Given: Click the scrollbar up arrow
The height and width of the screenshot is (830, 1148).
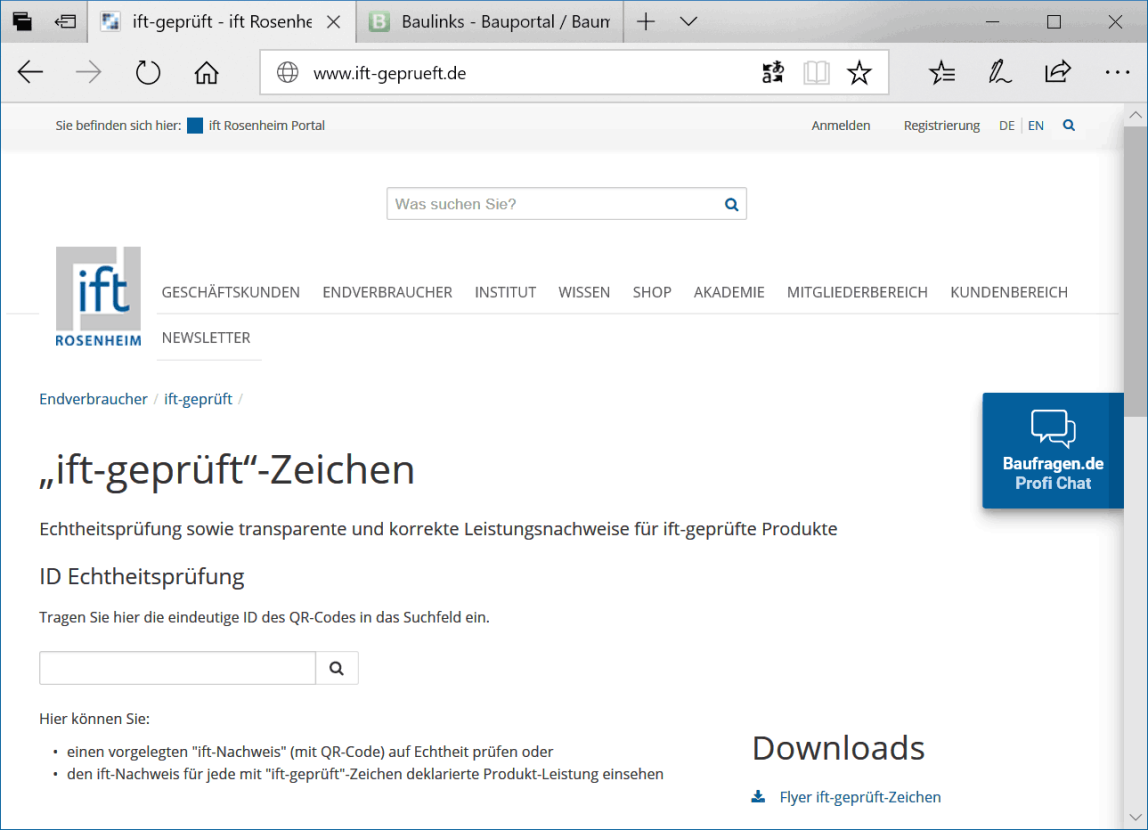Looking at the screenshot, I should click(x=1136, y=115).
